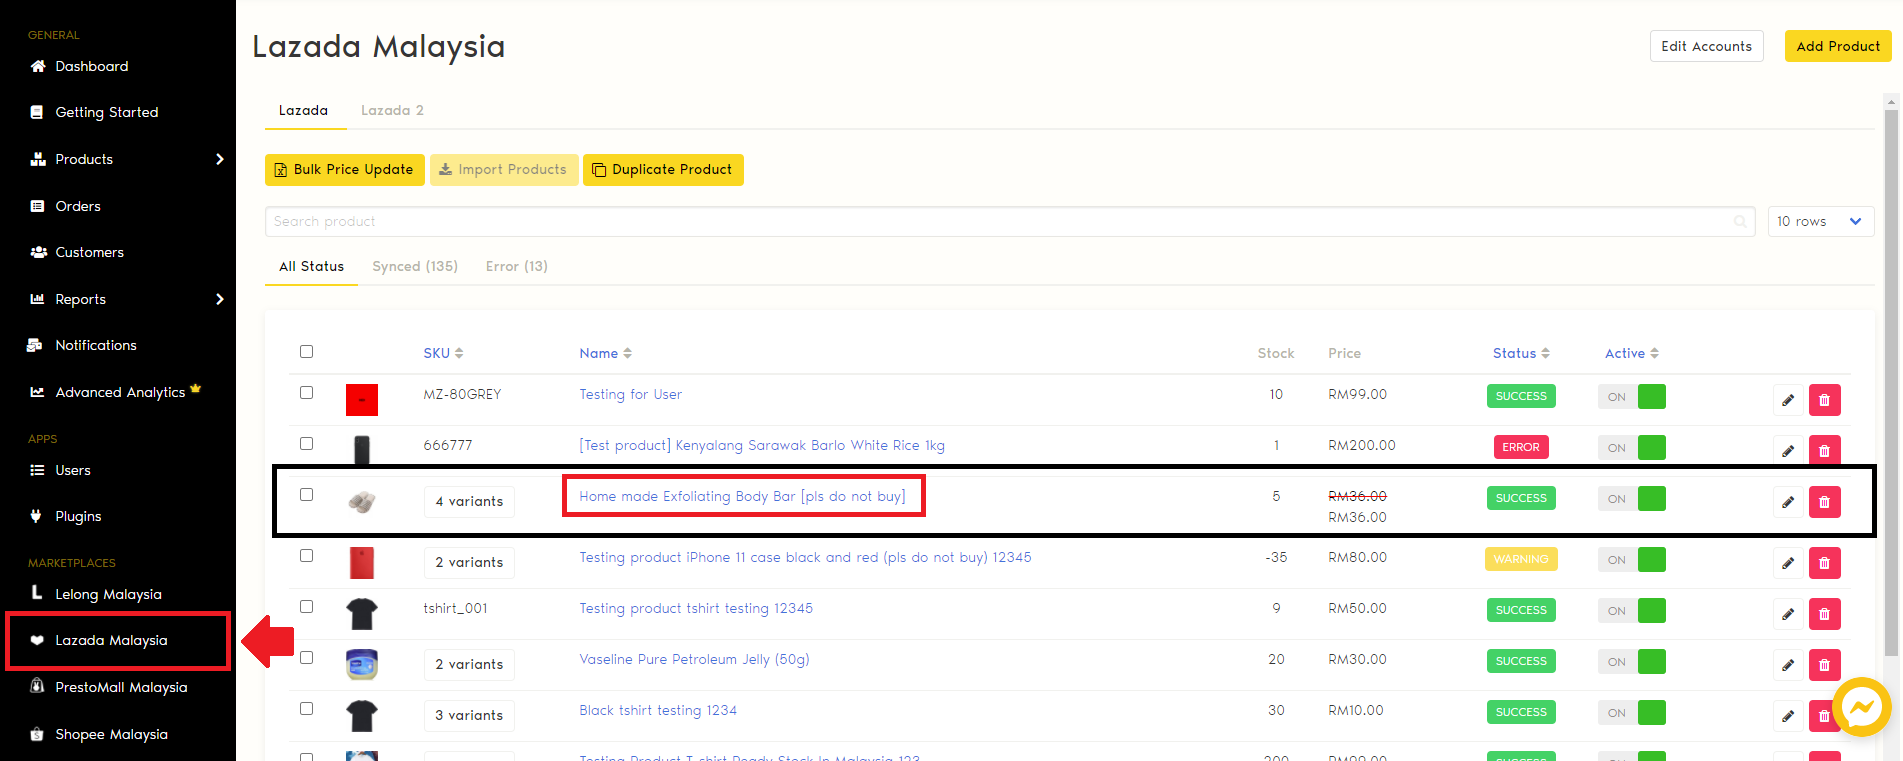Expand the Products submenu arrow
The width and height of the screenshot is (1903, 761).
pos(220,159)
